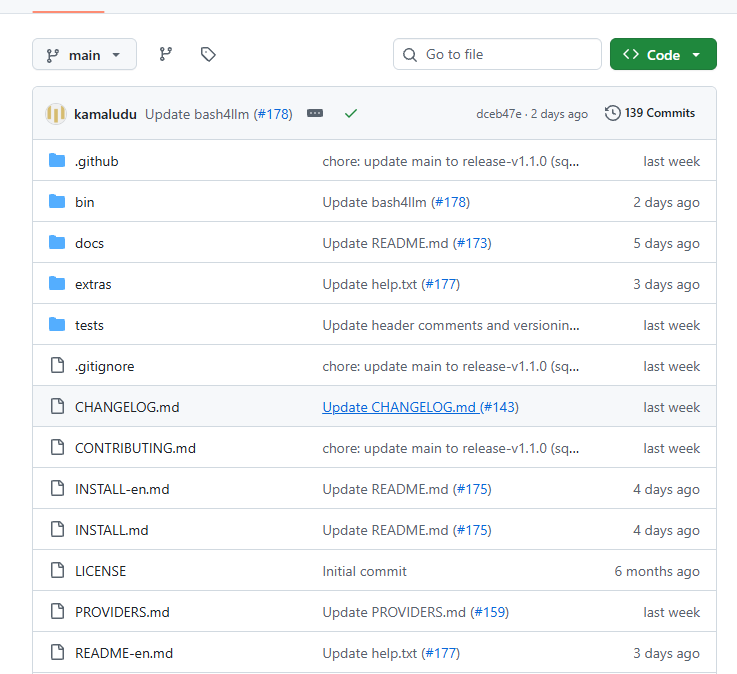Viewport: 737px width, 674px height.
Task: Click the Go to file search field
Action: (x=497, y=55)
